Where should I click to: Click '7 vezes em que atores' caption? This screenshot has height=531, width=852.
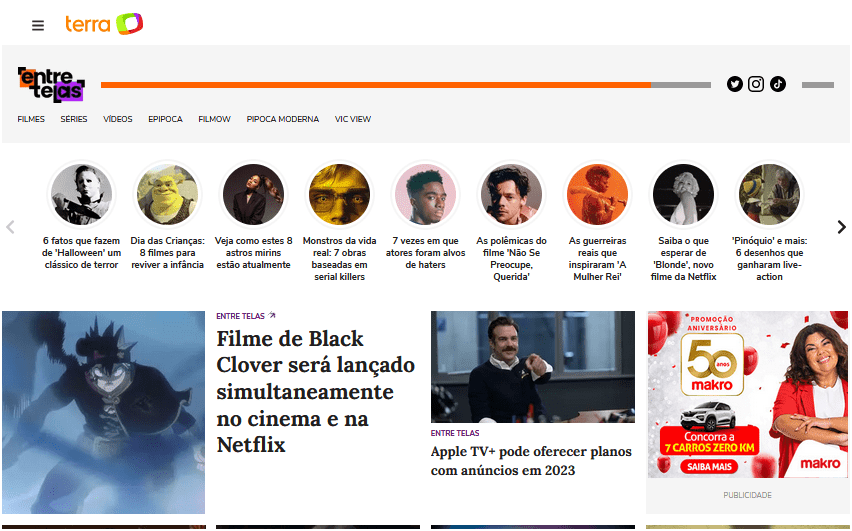(425, 253)
